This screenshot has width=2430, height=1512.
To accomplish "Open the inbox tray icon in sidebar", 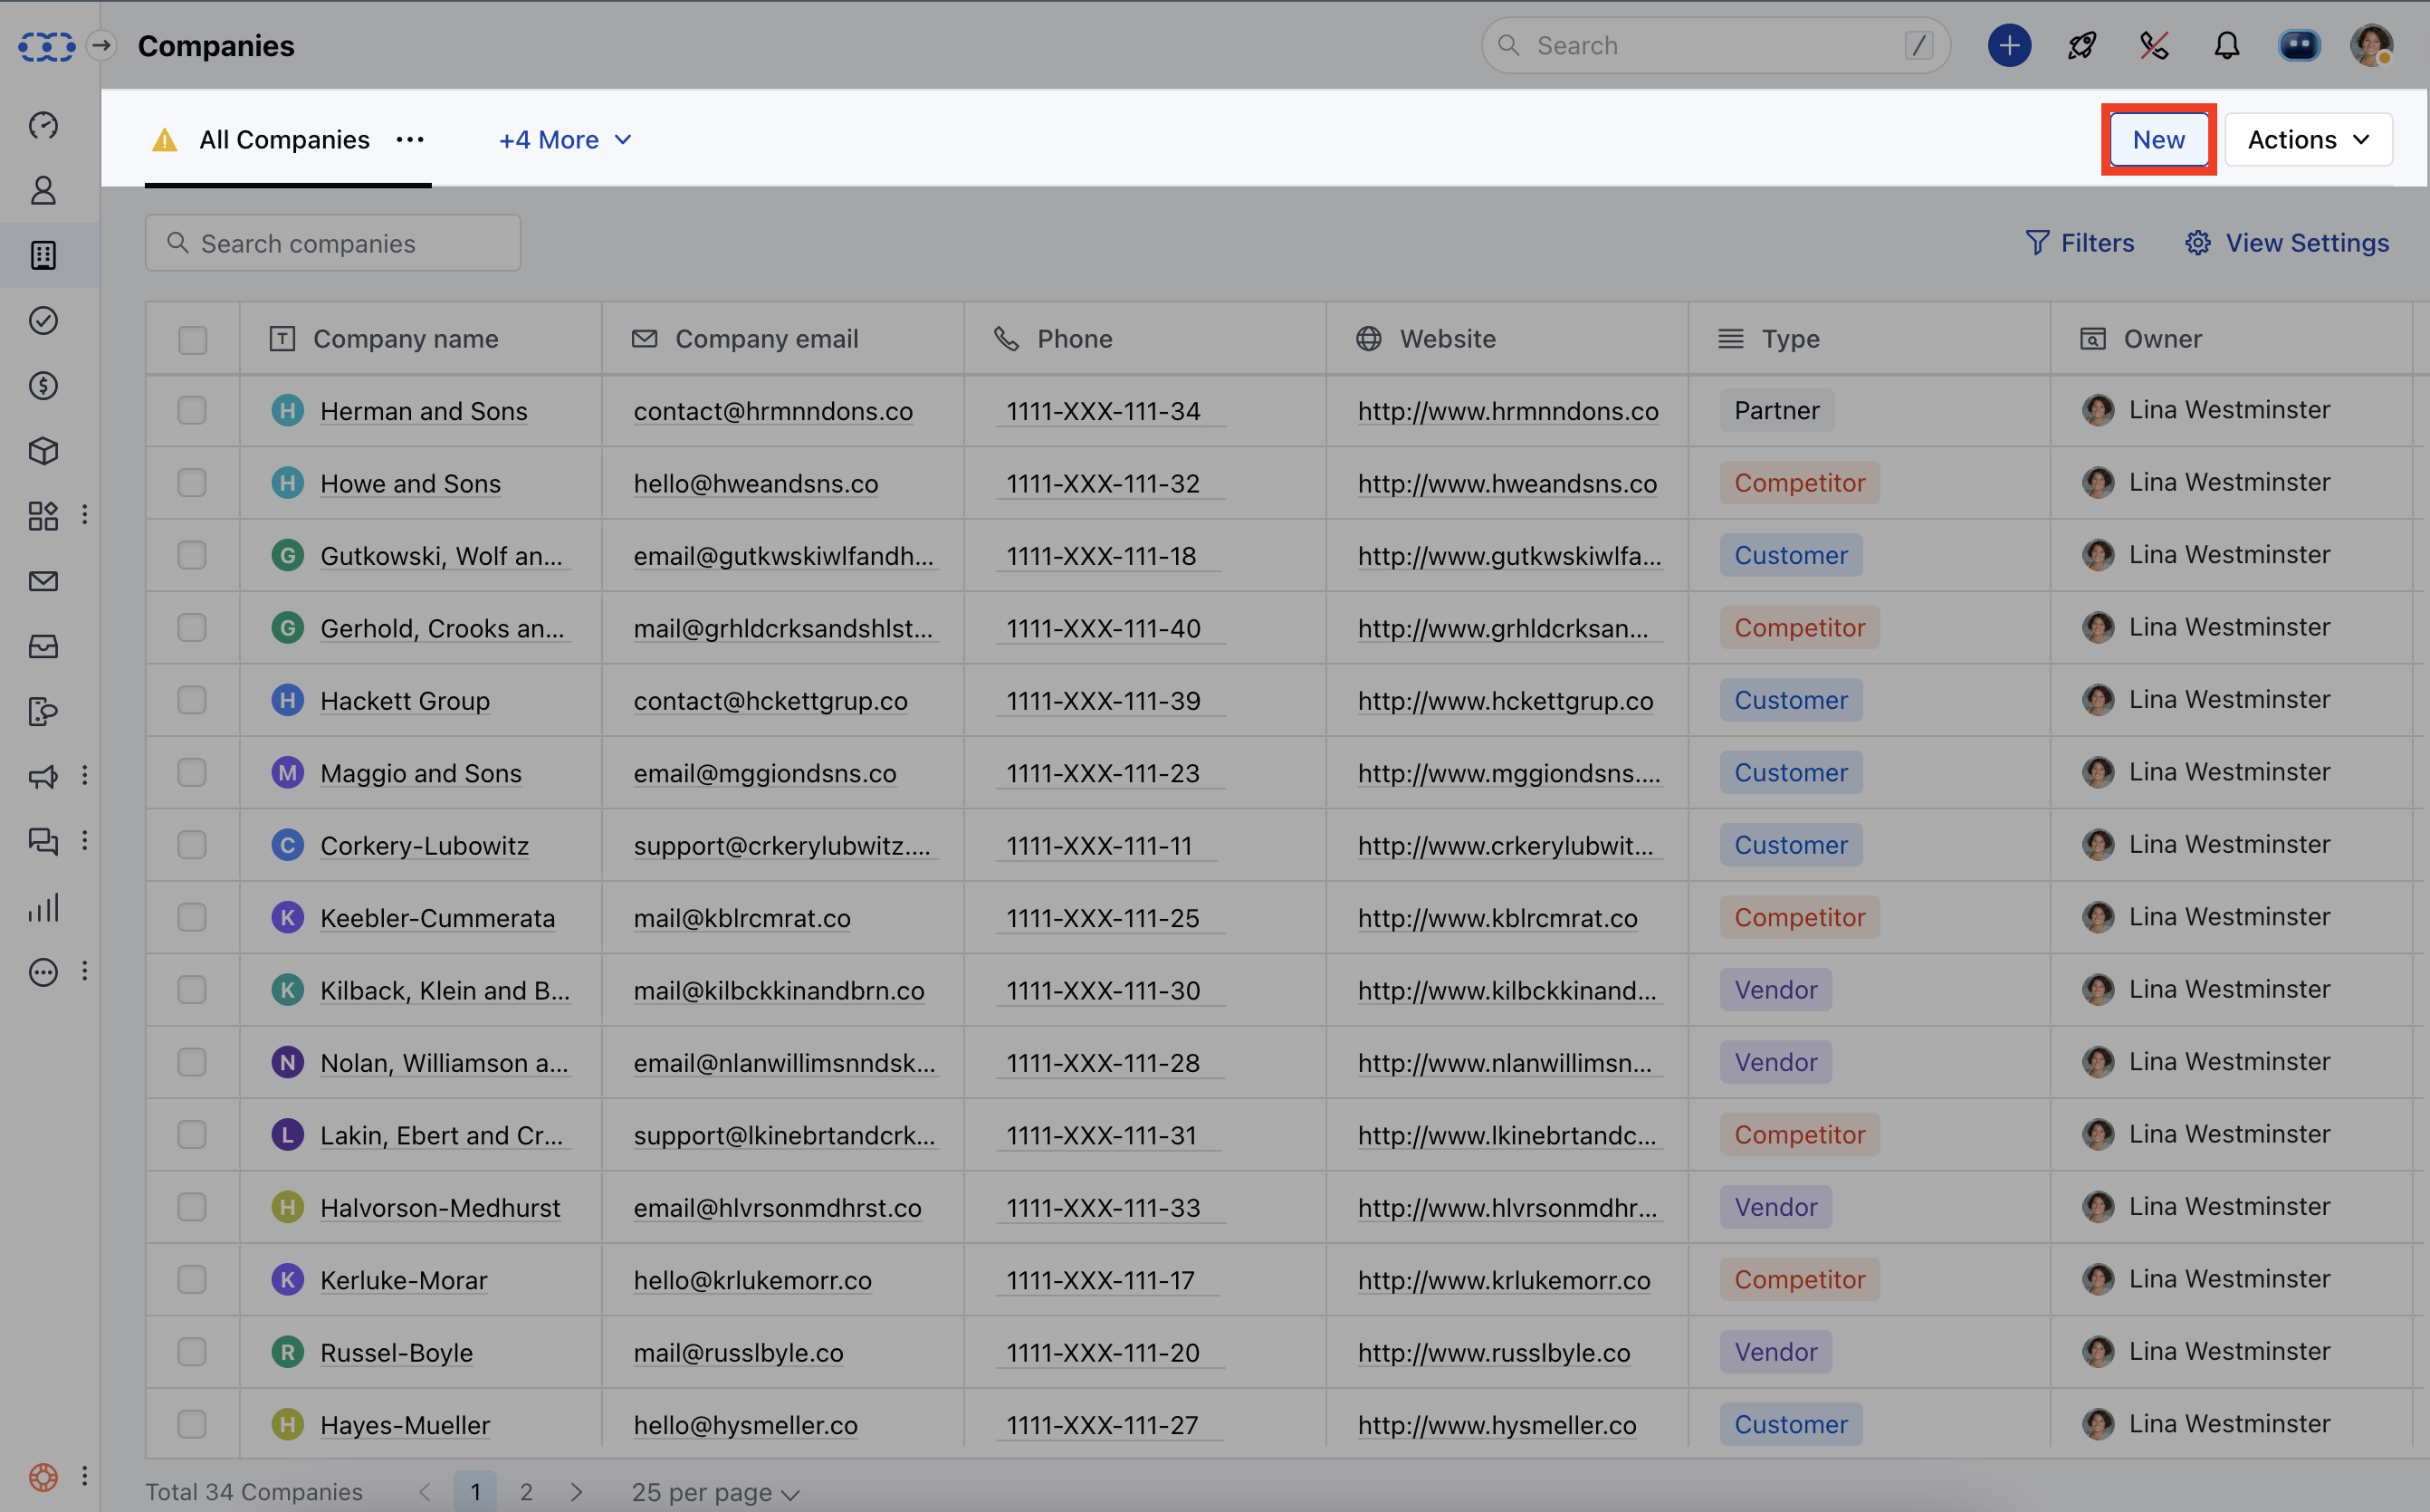I will [x=43, y=646].
